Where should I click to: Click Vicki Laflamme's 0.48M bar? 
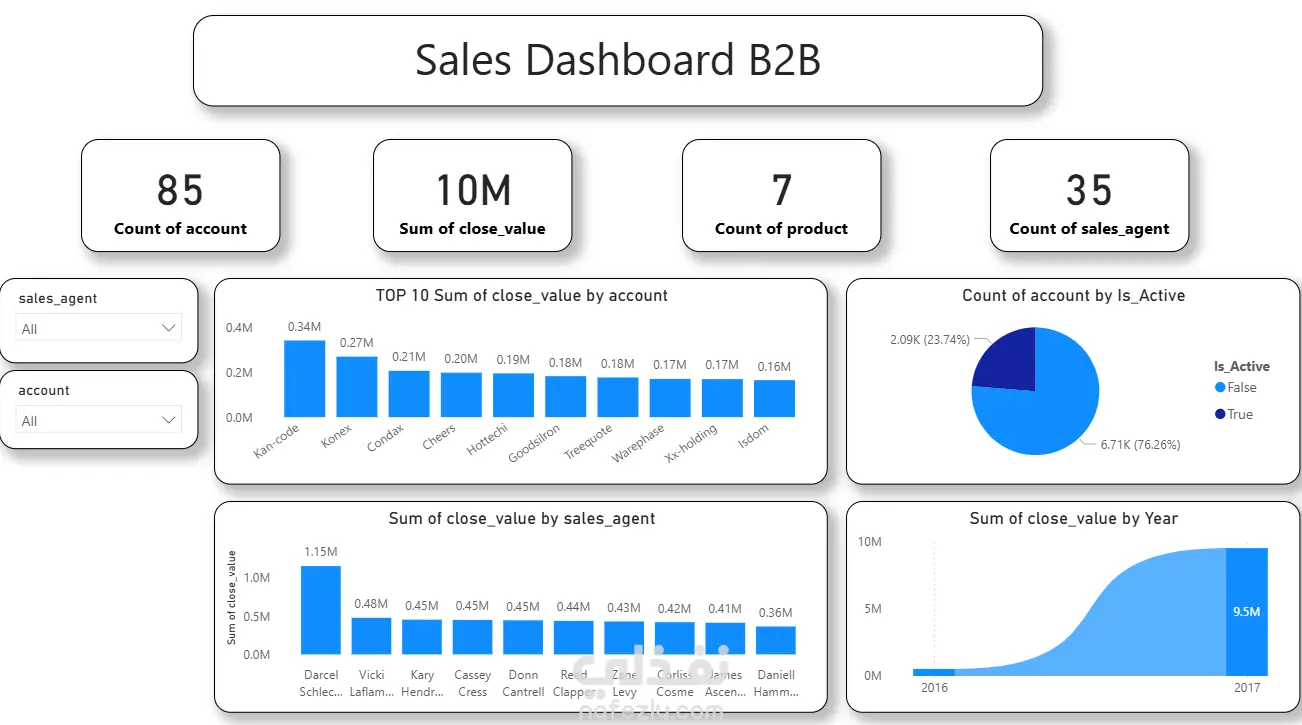click(x=371, y=636)
